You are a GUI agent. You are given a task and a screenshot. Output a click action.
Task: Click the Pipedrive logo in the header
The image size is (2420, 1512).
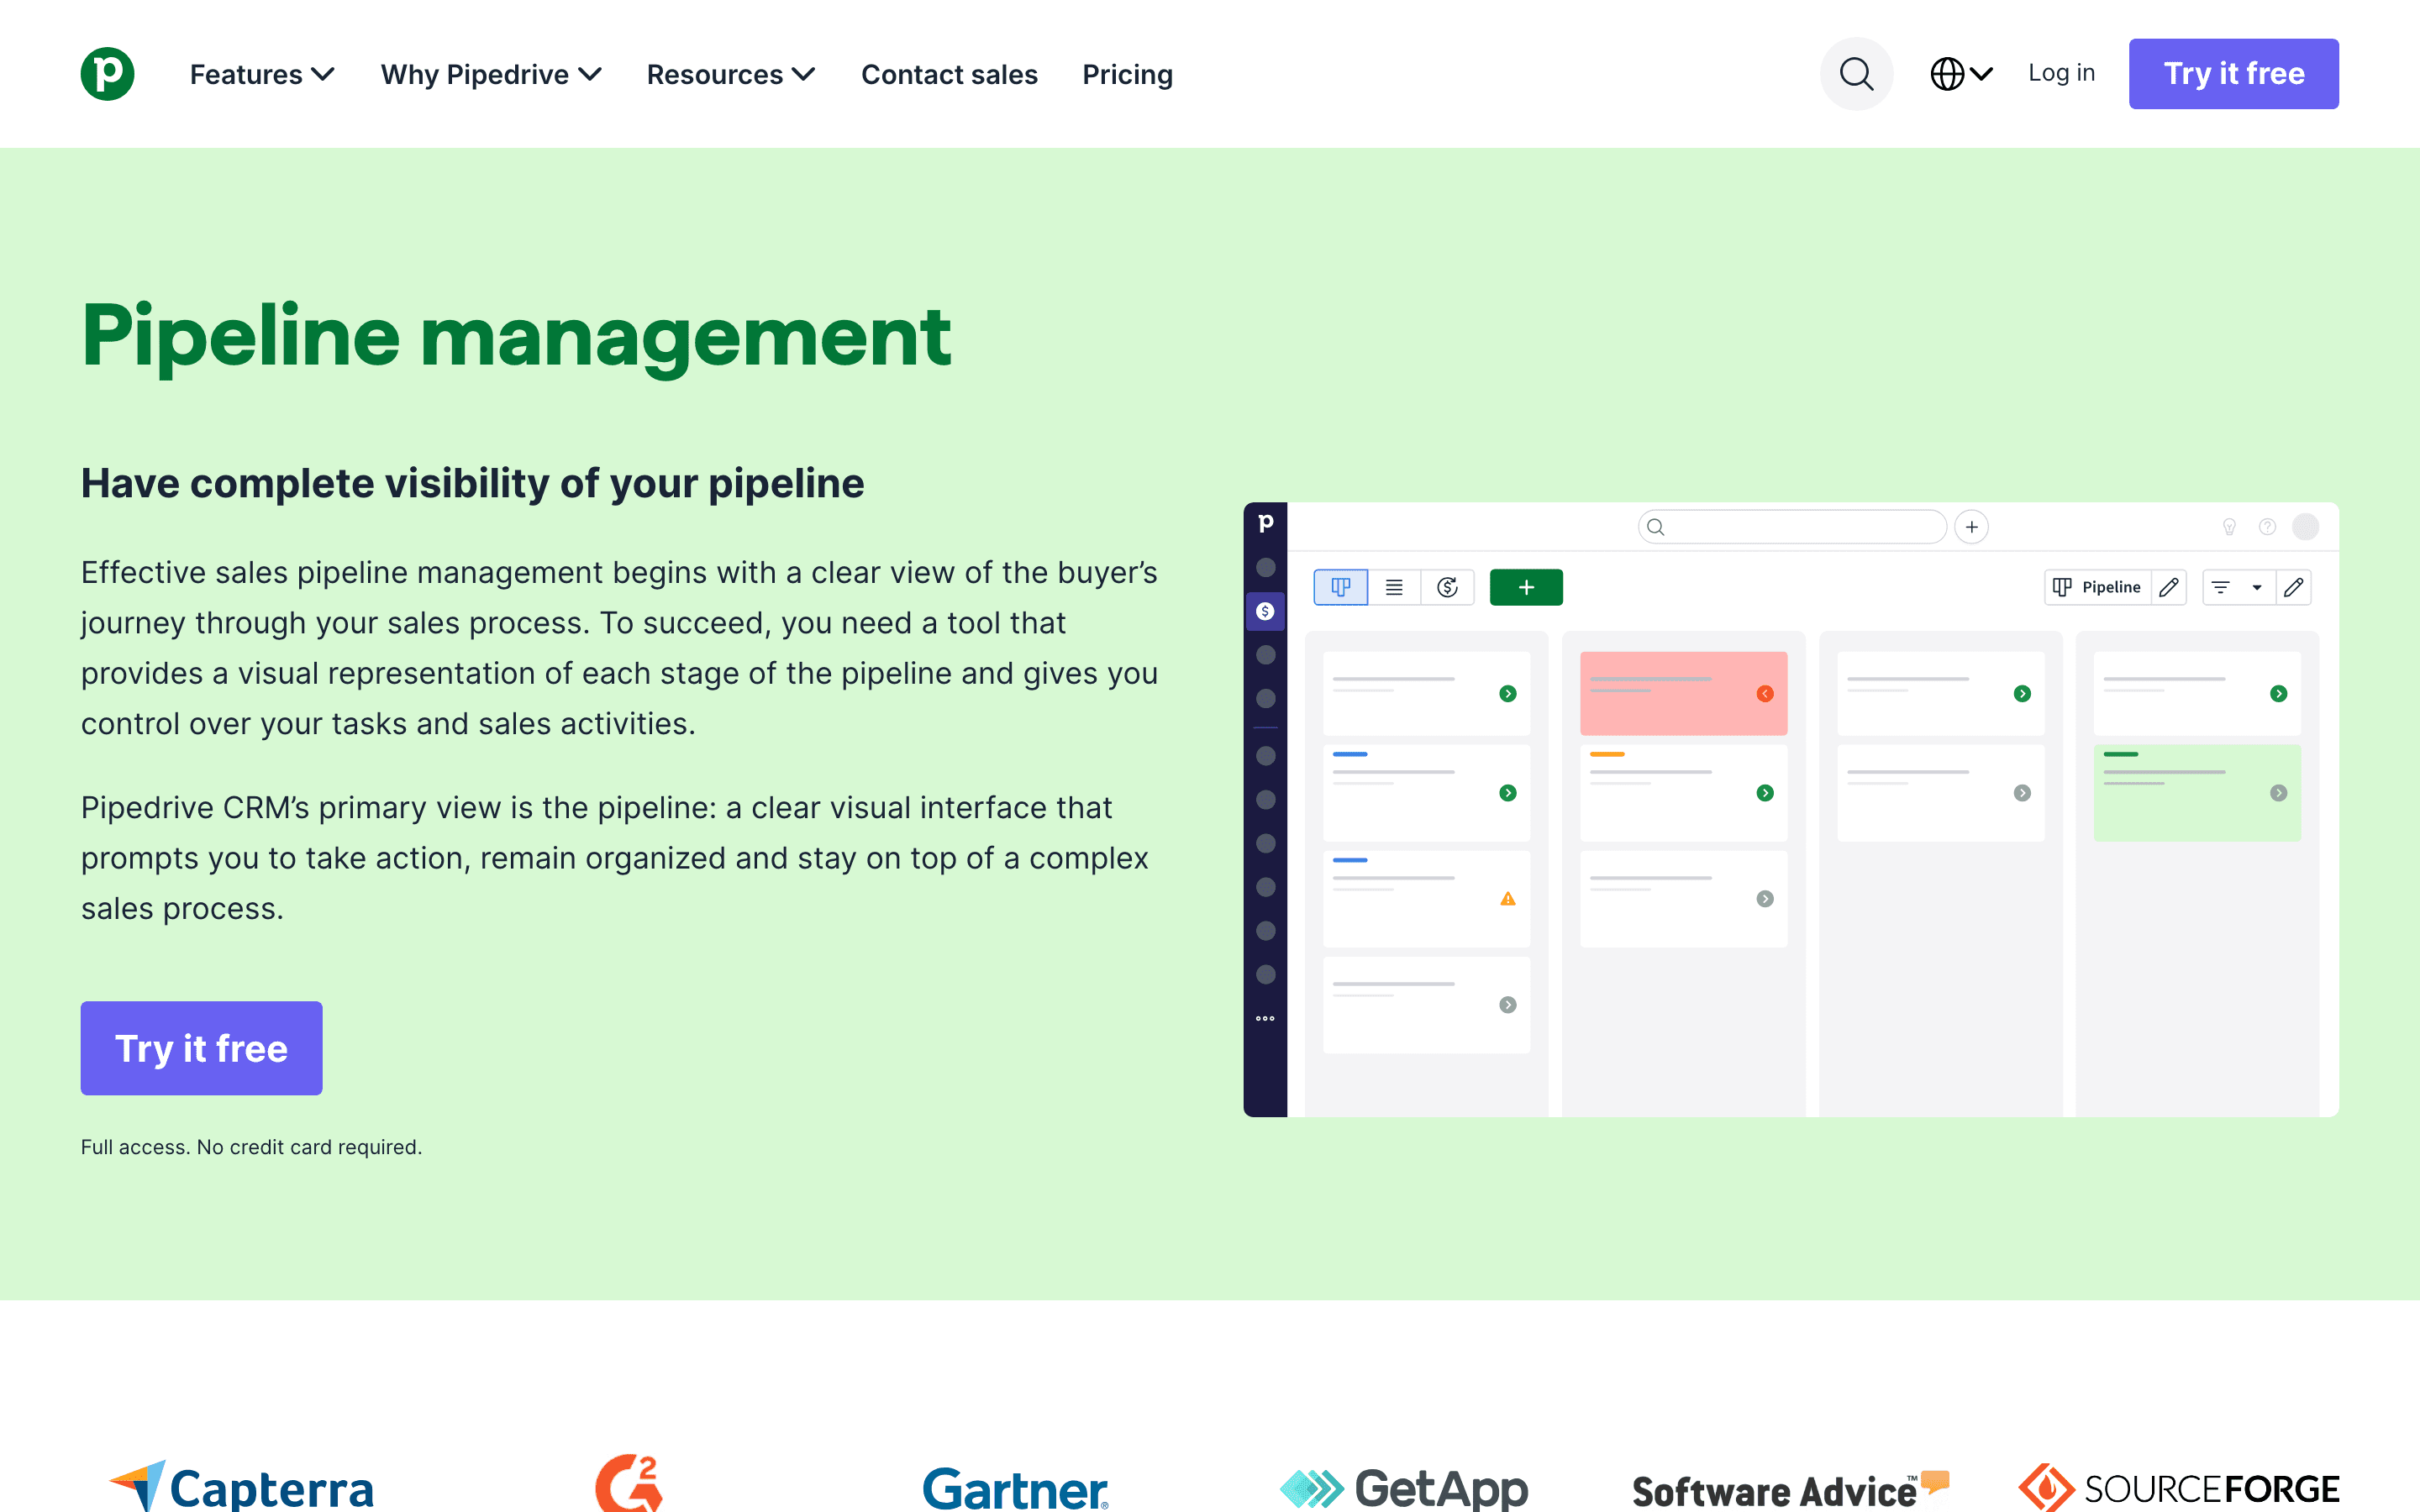(107, 73)
